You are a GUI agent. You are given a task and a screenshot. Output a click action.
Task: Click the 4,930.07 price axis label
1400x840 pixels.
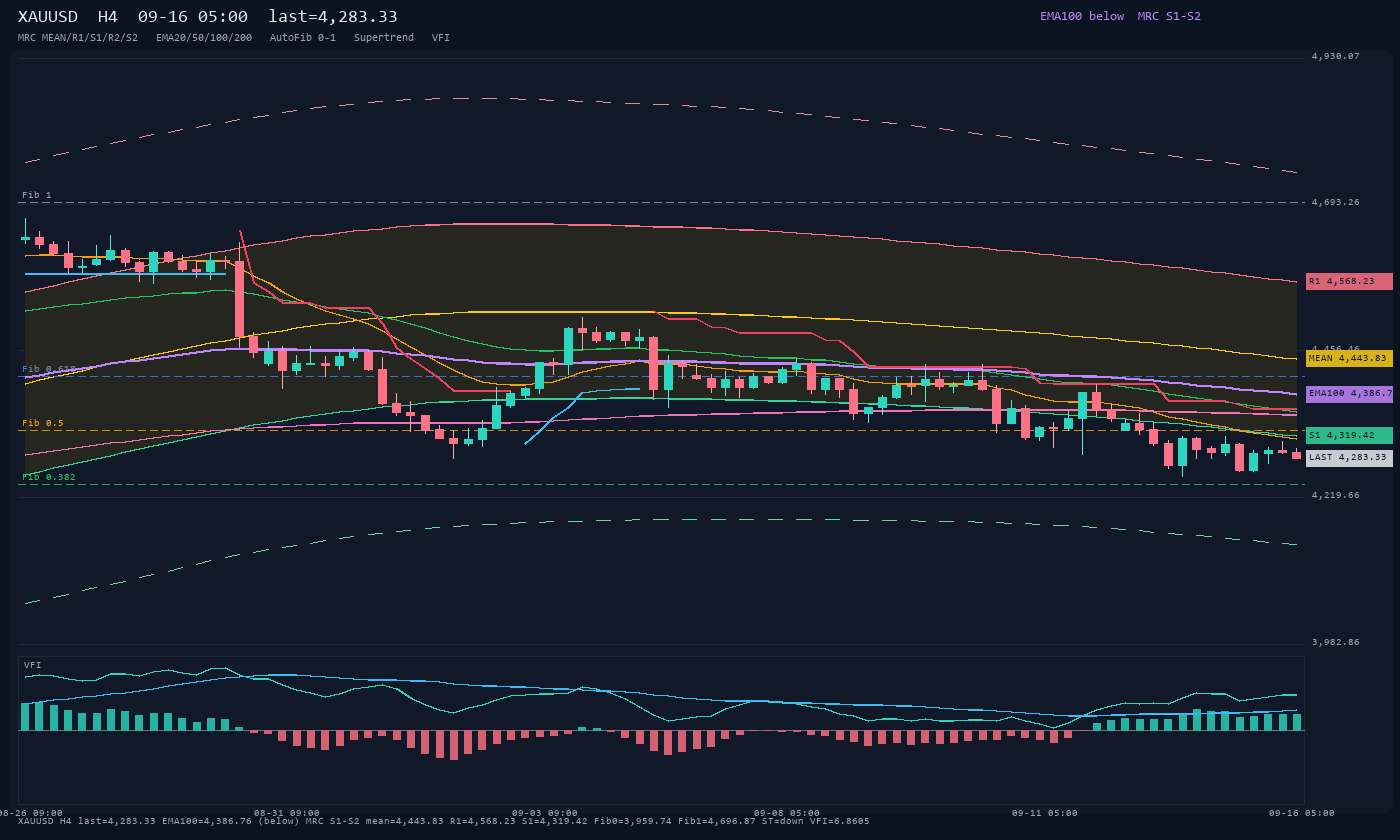click(1336, 57)
